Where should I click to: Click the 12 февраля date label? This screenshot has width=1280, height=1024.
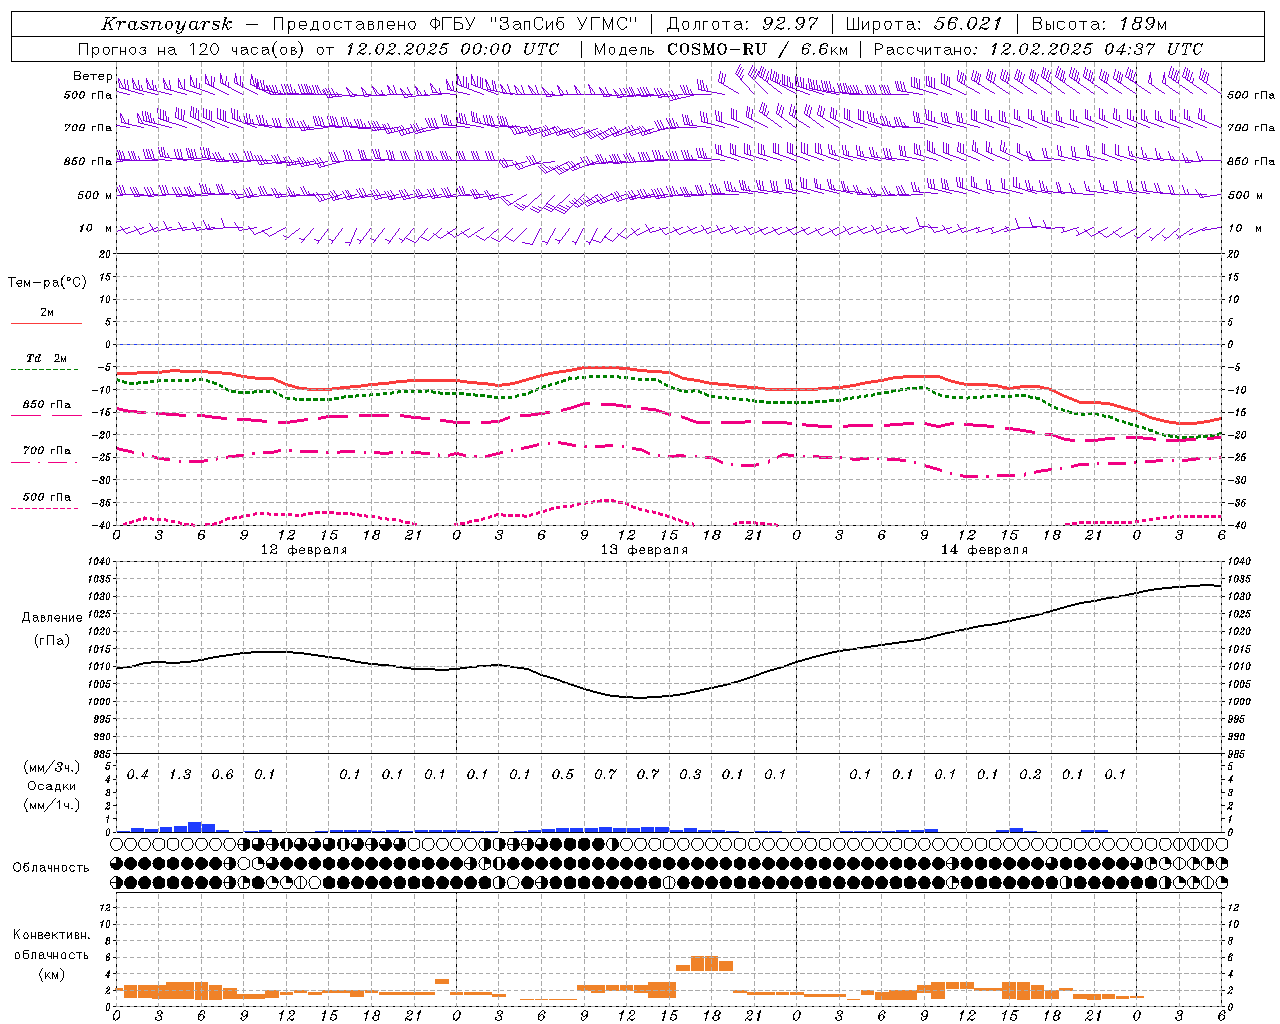tap(304, 550)
